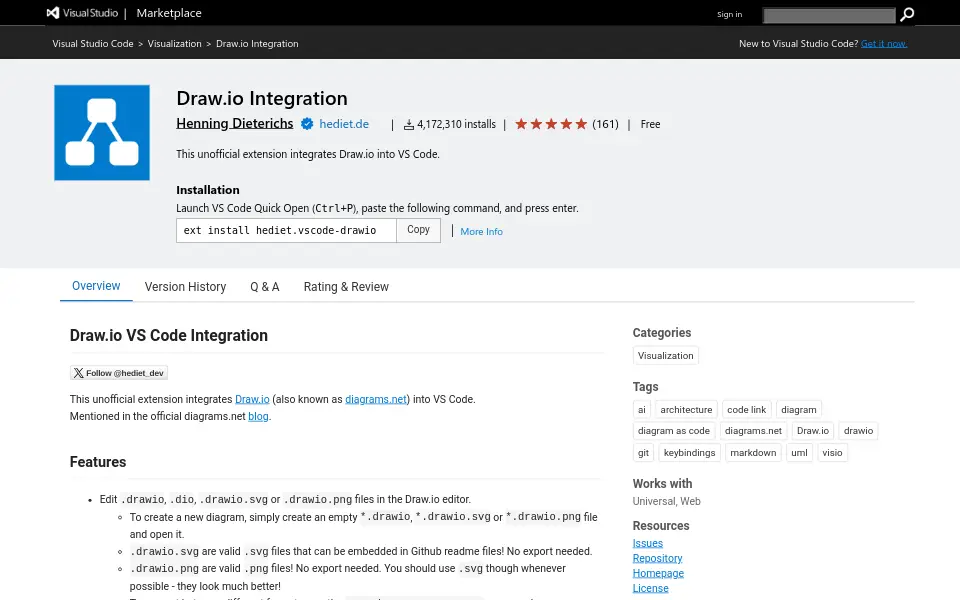
Task: Open the Homepage resource link
Action: click(658, 573)
